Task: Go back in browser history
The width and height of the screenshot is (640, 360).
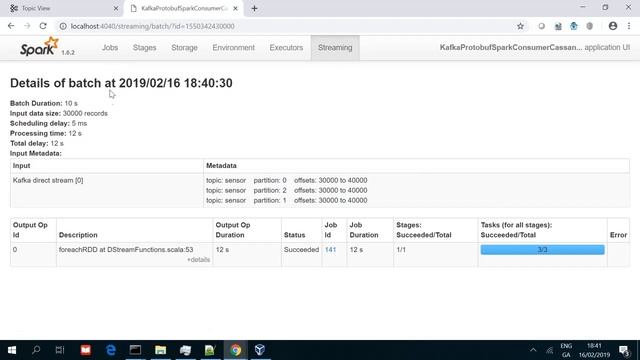Action: tap(11, 26)
